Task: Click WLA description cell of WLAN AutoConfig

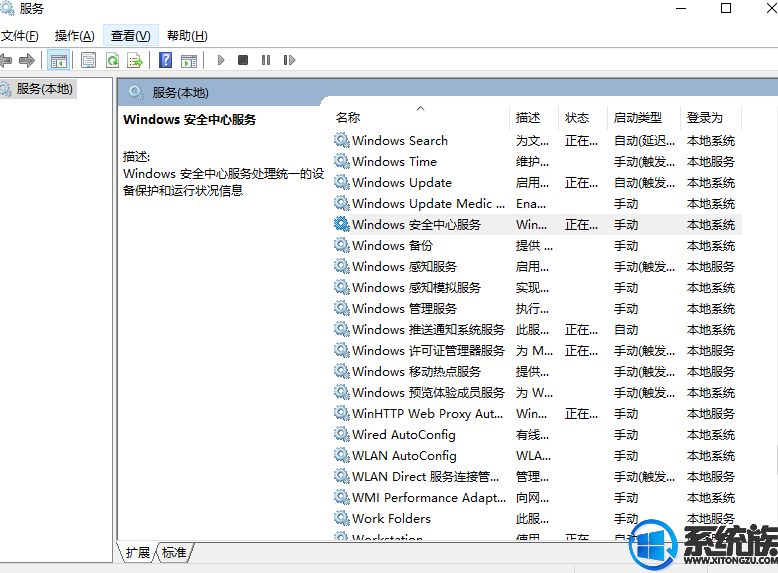Action: click(x=533, y=455)
